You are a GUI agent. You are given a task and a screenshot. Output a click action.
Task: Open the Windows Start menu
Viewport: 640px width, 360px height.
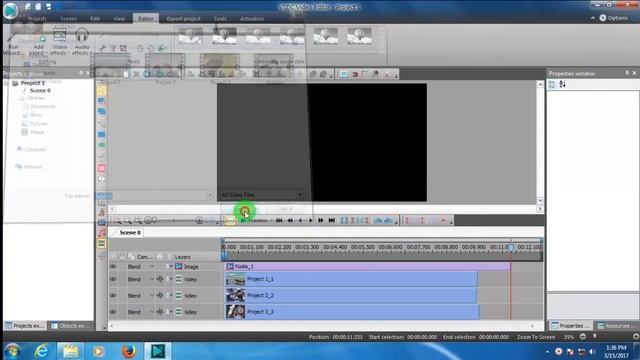[13, 351]
